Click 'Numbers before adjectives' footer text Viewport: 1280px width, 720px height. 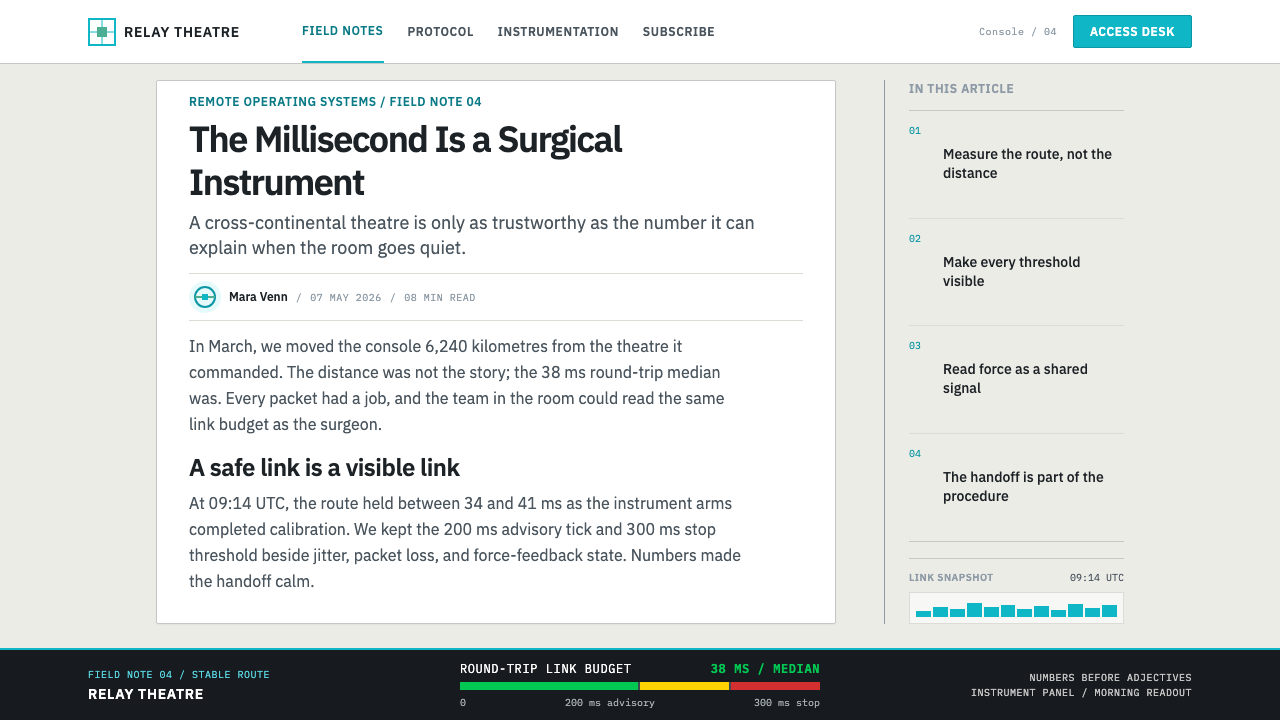1110,678
